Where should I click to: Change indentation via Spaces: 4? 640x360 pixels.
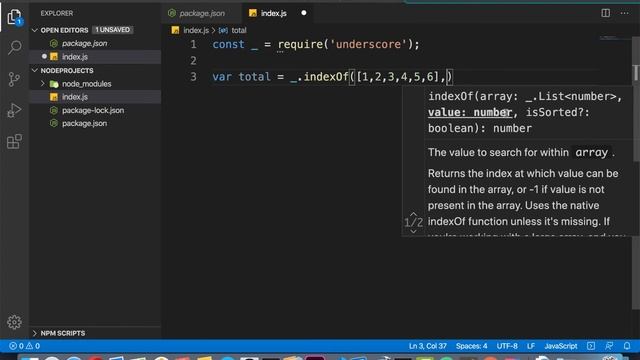point(471,346)
